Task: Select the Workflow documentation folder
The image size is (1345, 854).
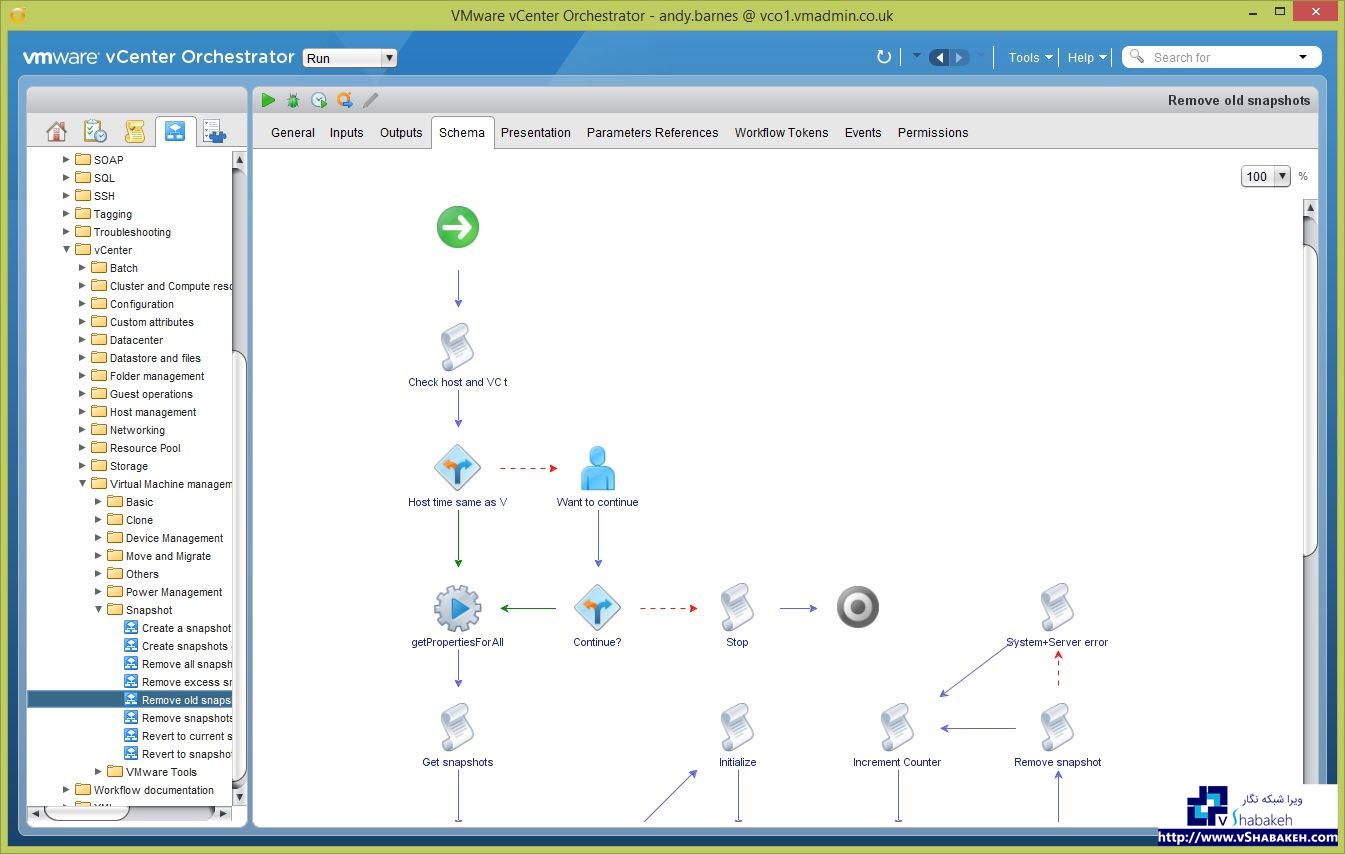Action: pos(144,790)
